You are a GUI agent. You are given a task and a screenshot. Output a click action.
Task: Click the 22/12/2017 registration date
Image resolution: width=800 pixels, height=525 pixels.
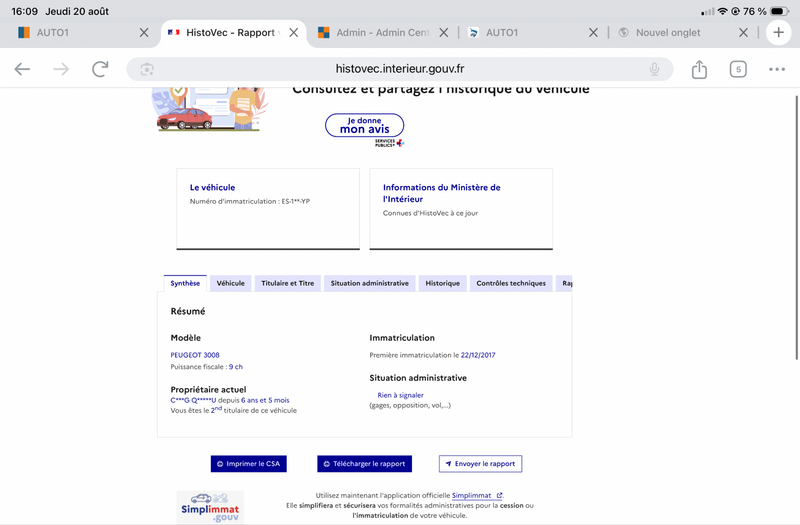[478, 355]
